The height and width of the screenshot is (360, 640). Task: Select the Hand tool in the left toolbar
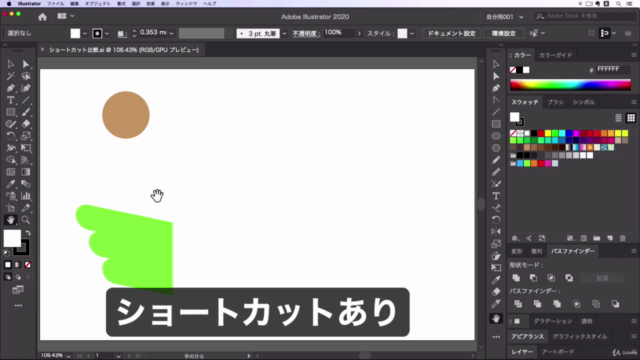[x=11, y=220]
